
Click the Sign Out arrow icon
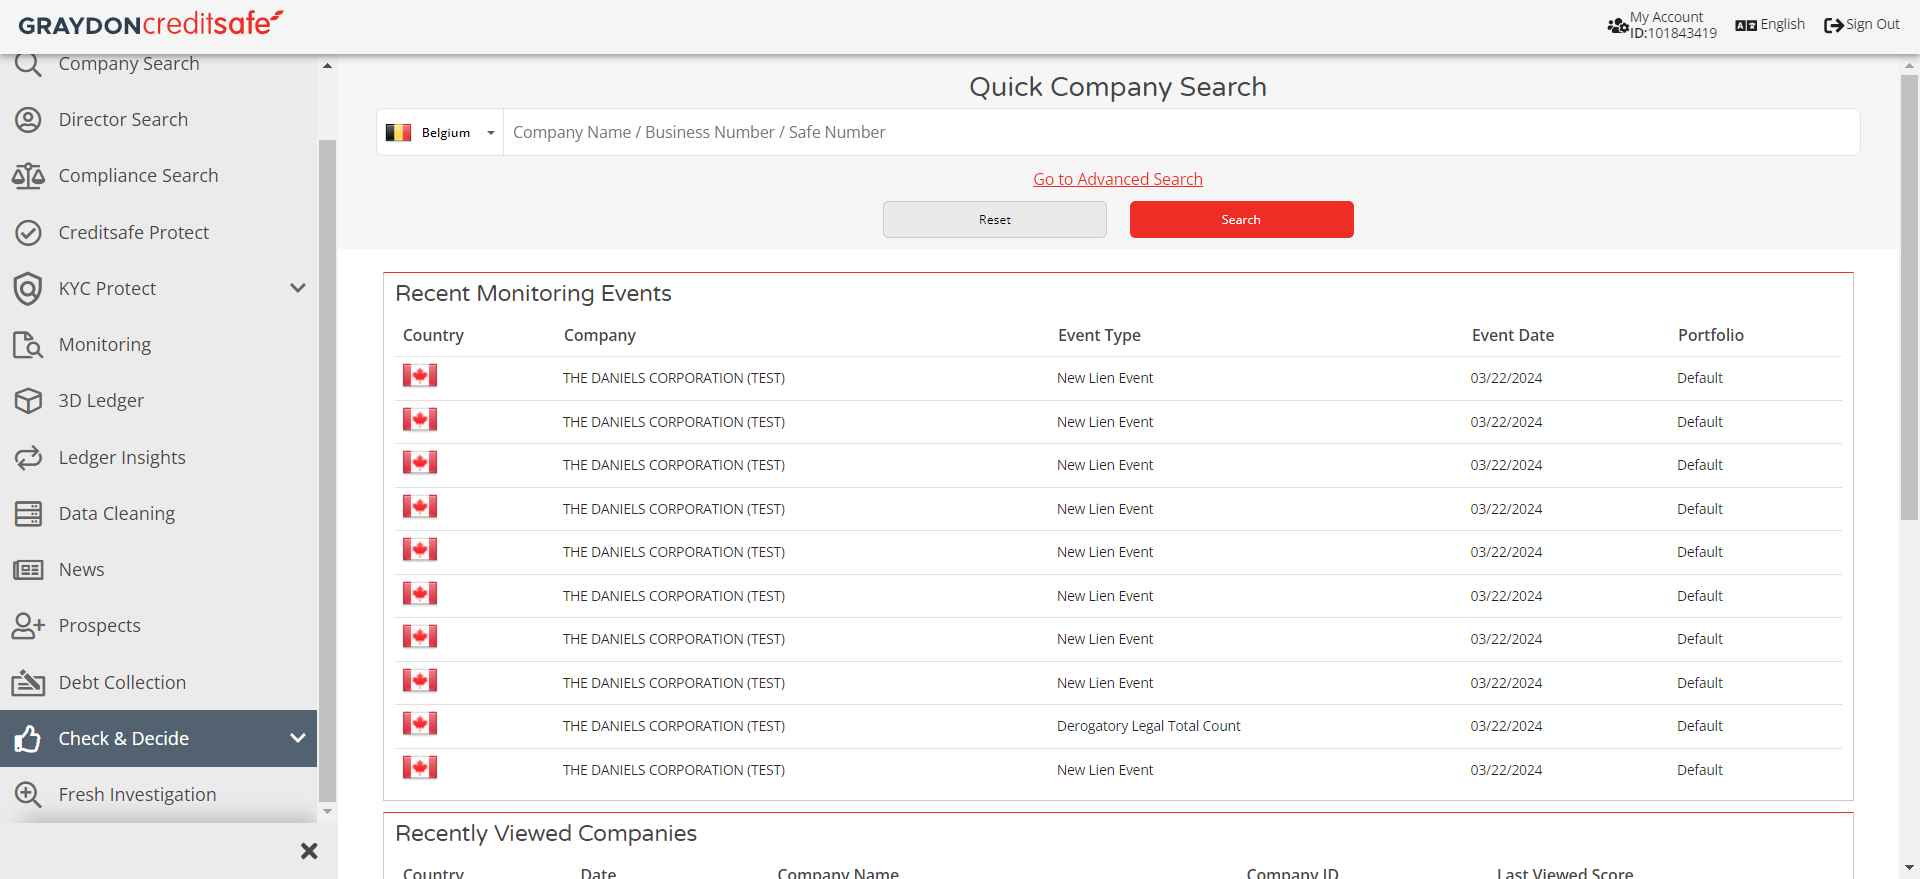[1833, 26]
